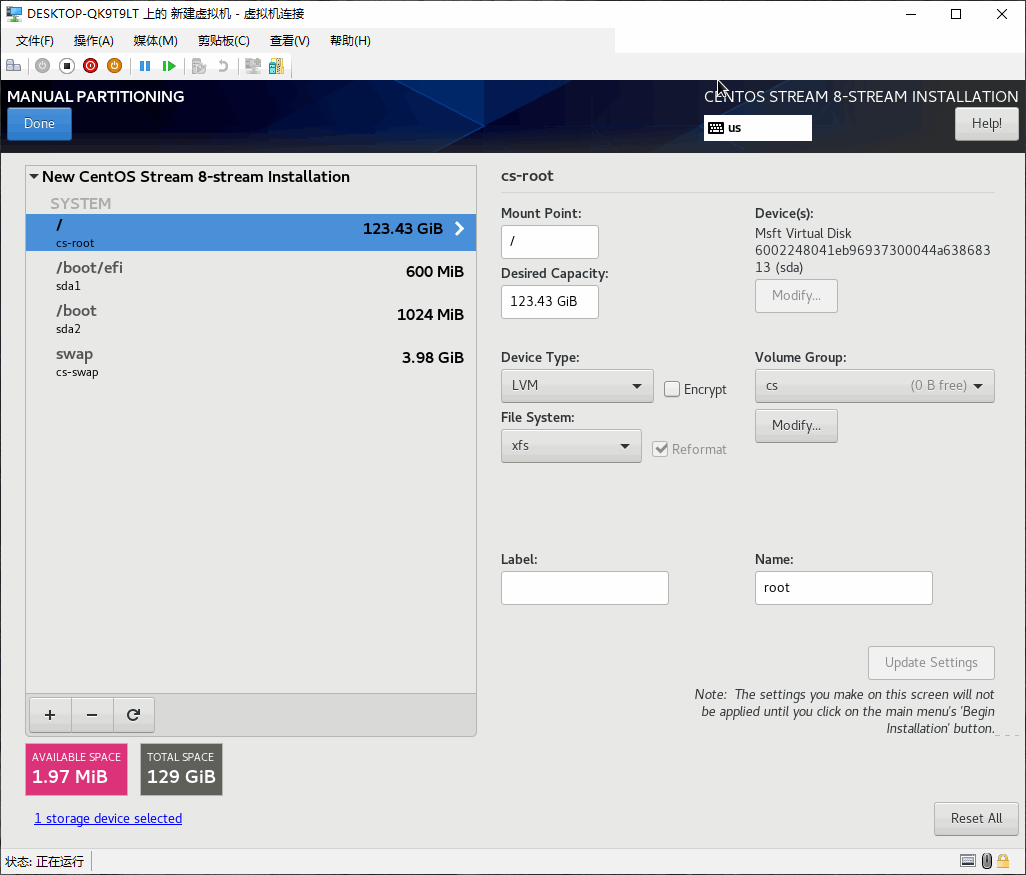Click the MANUAL PARTITIONING title

96,96
